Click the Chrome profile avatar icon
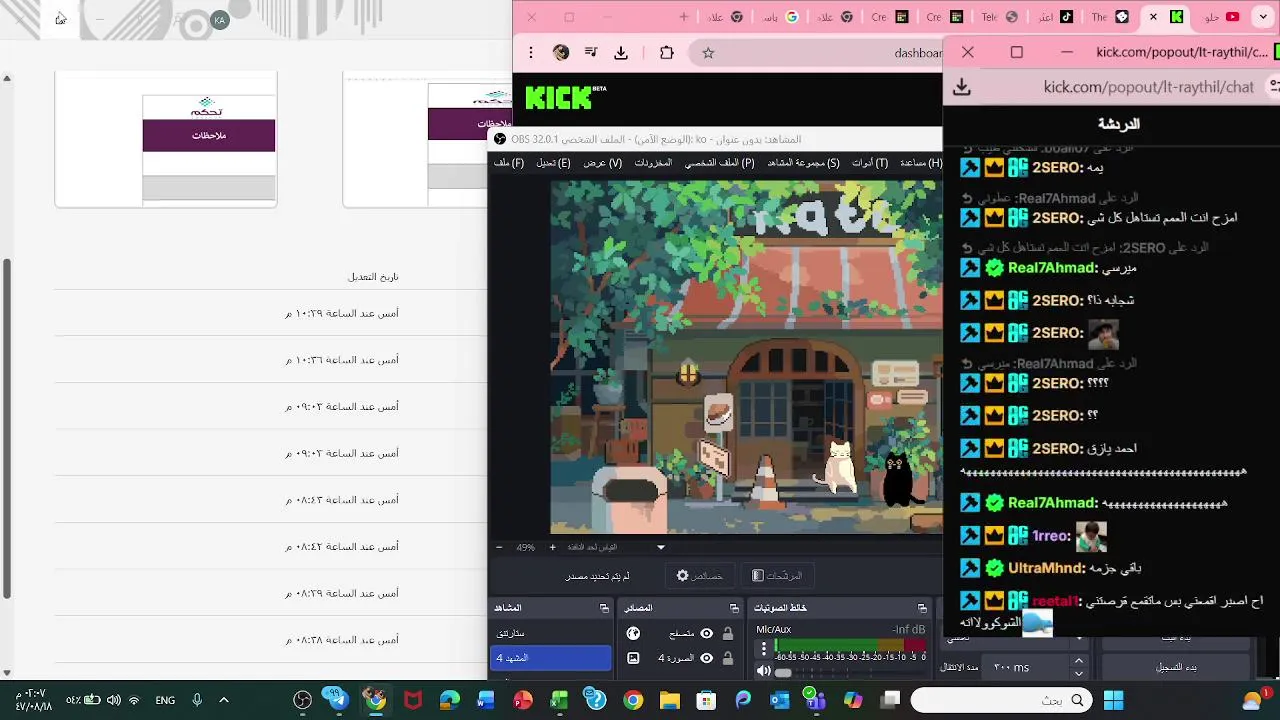Screen dimensions: 1280x720 click(561, 53)
